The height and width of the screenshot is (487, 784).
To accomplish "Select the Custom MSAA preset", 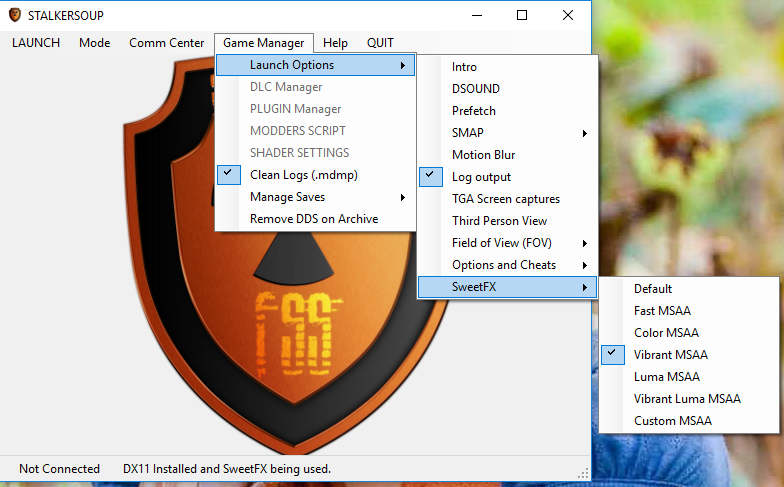I will [689, 421].
